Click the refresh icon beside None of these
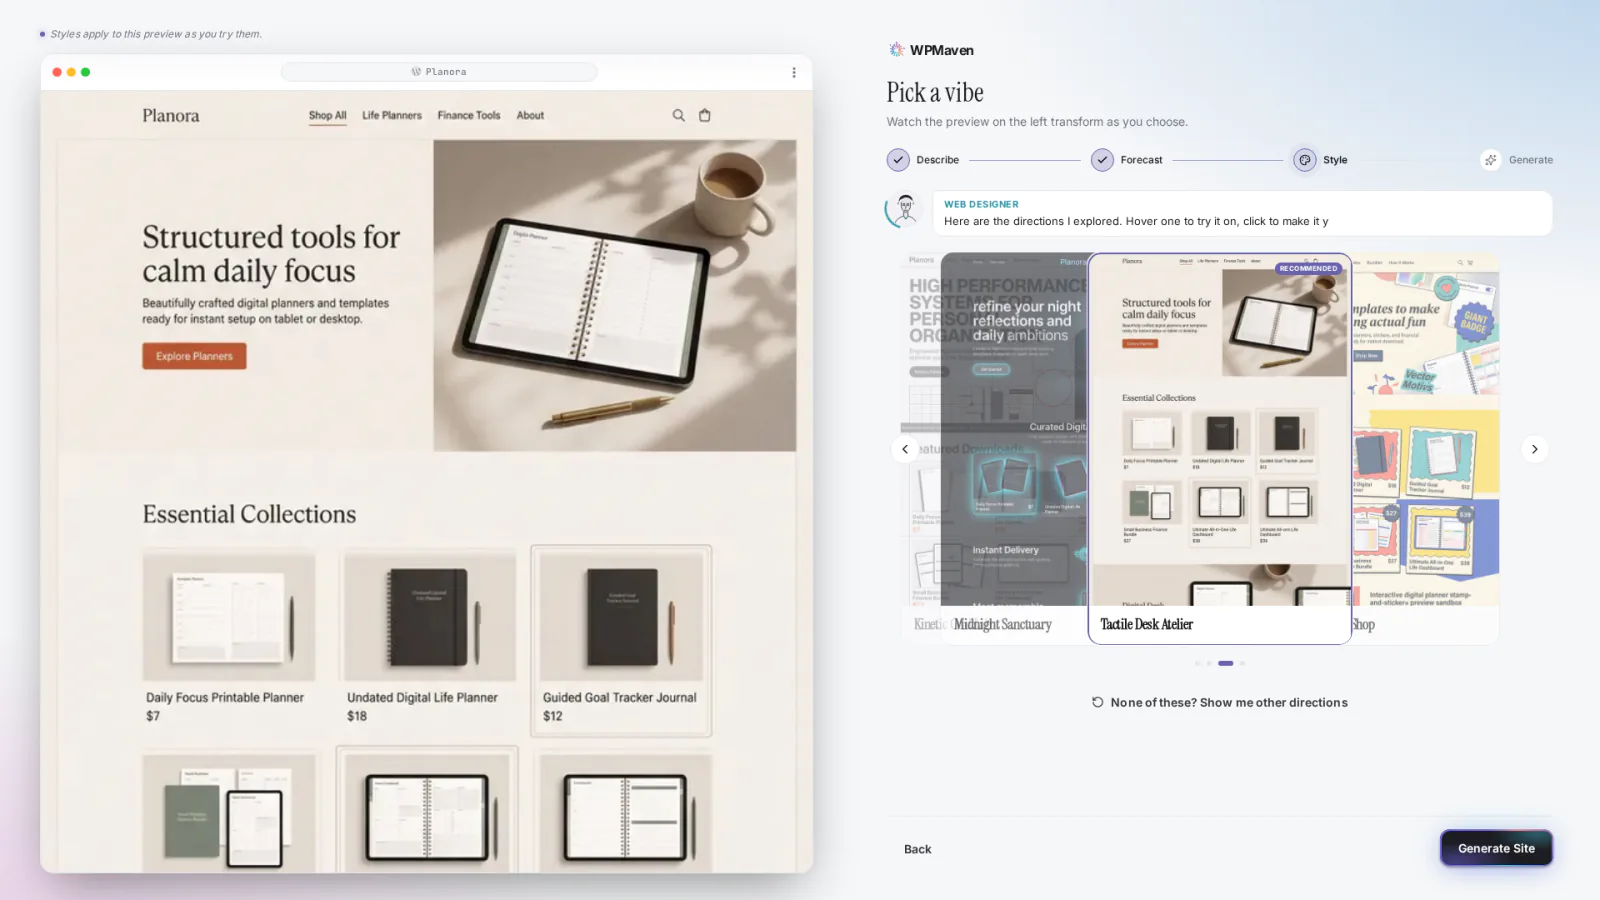The image size is (1600, 900). [x=1097, y=702]
